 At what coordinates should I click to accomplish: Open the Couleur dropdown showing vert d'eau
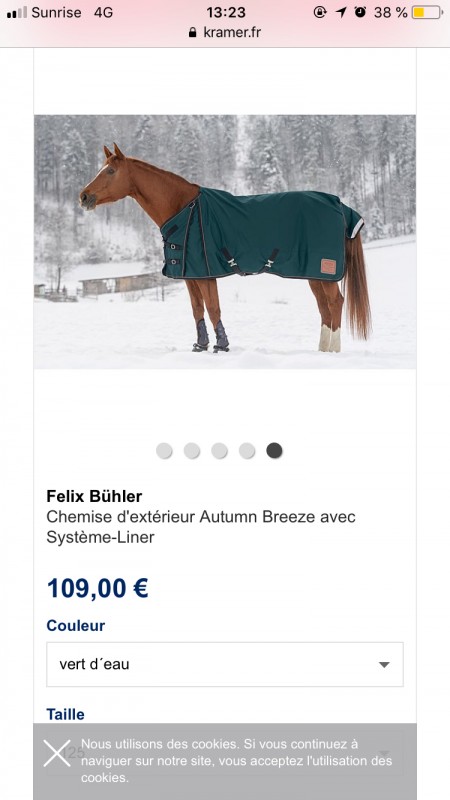coord(225,664)
